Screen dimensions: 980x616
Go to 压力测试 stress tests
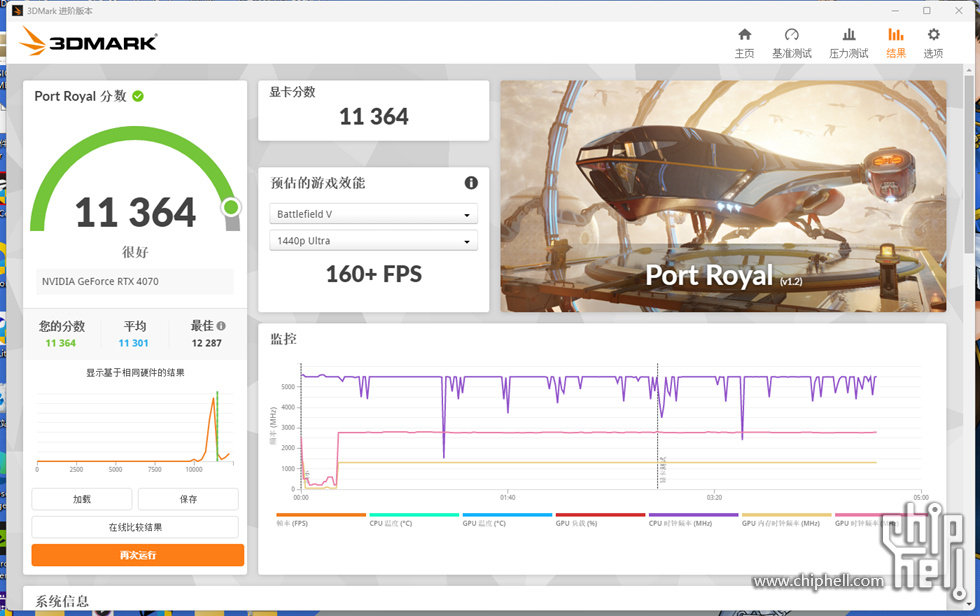(848, 43)
